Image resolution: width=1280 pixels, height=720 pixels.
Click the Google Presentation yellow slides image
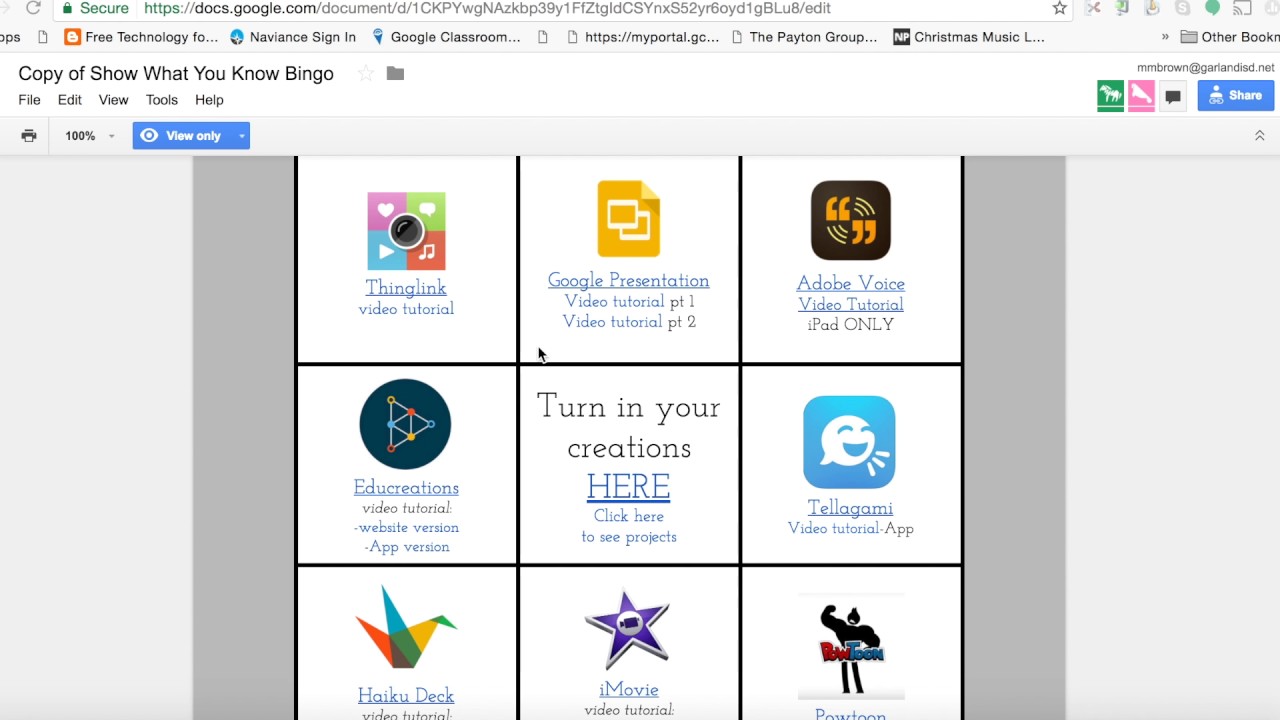(x=629, y=219)
